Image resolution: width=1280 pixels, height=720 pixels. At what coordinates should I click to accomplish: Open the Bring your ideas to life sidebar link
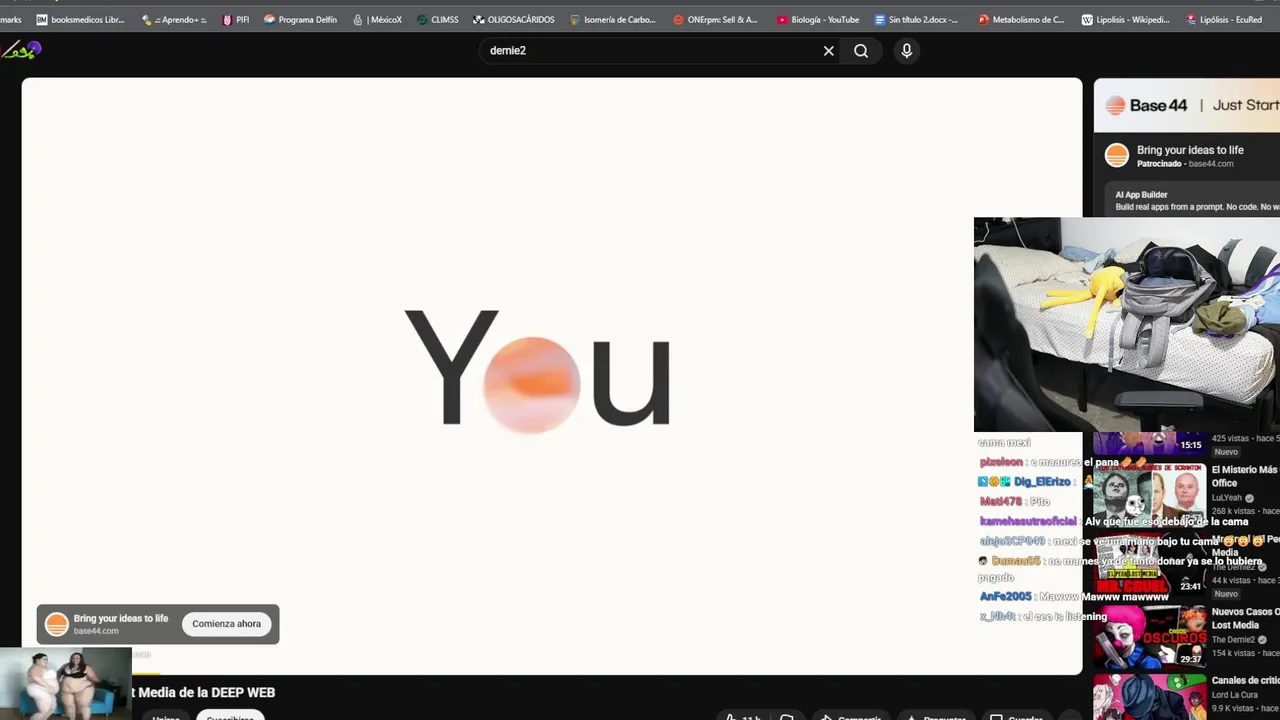[x=1190, y=150]
